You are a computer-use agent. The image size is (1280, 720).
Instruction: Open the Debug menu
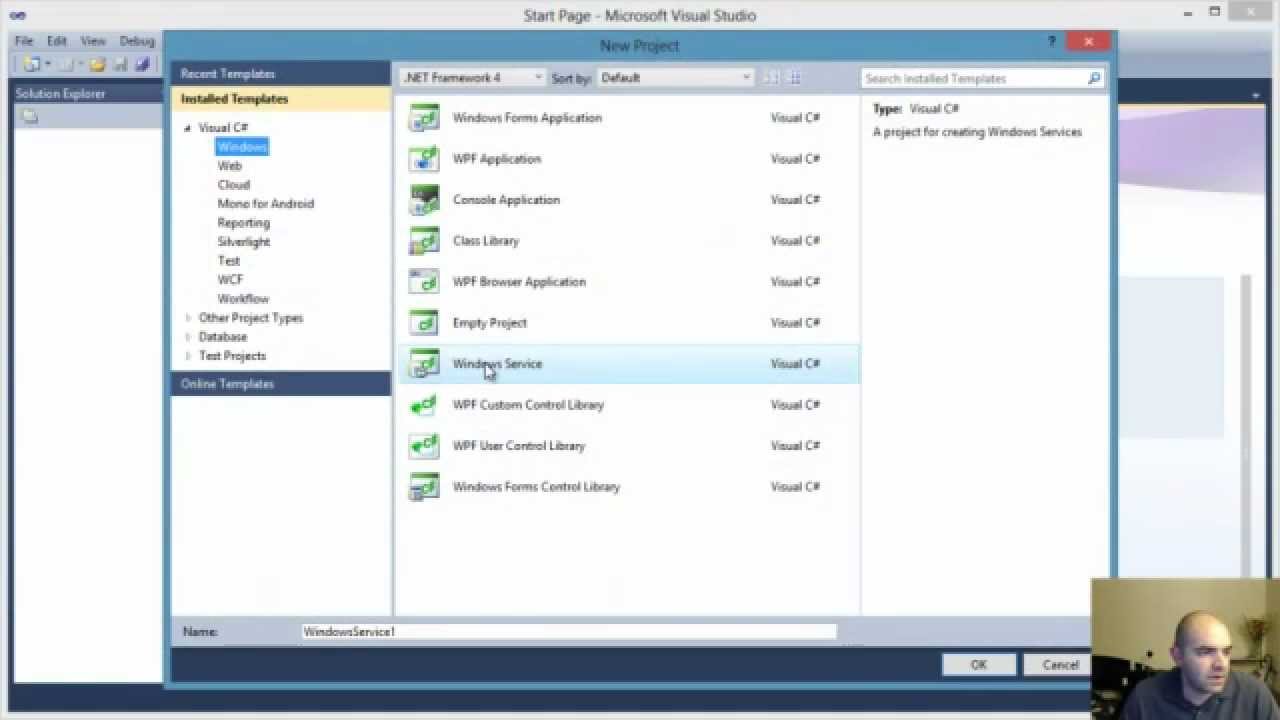[137, 41]
